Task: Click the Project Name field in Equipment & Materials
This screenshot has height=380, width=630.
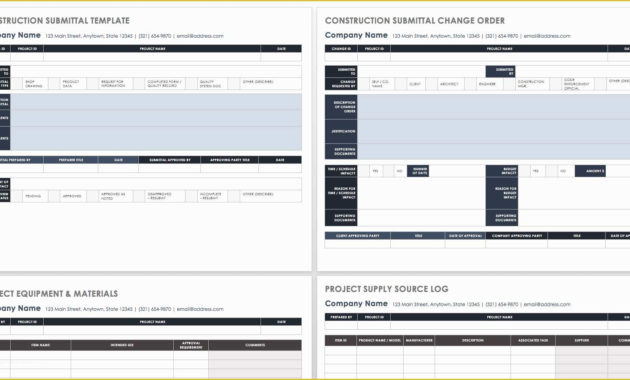Action: [x=152, y=330]
